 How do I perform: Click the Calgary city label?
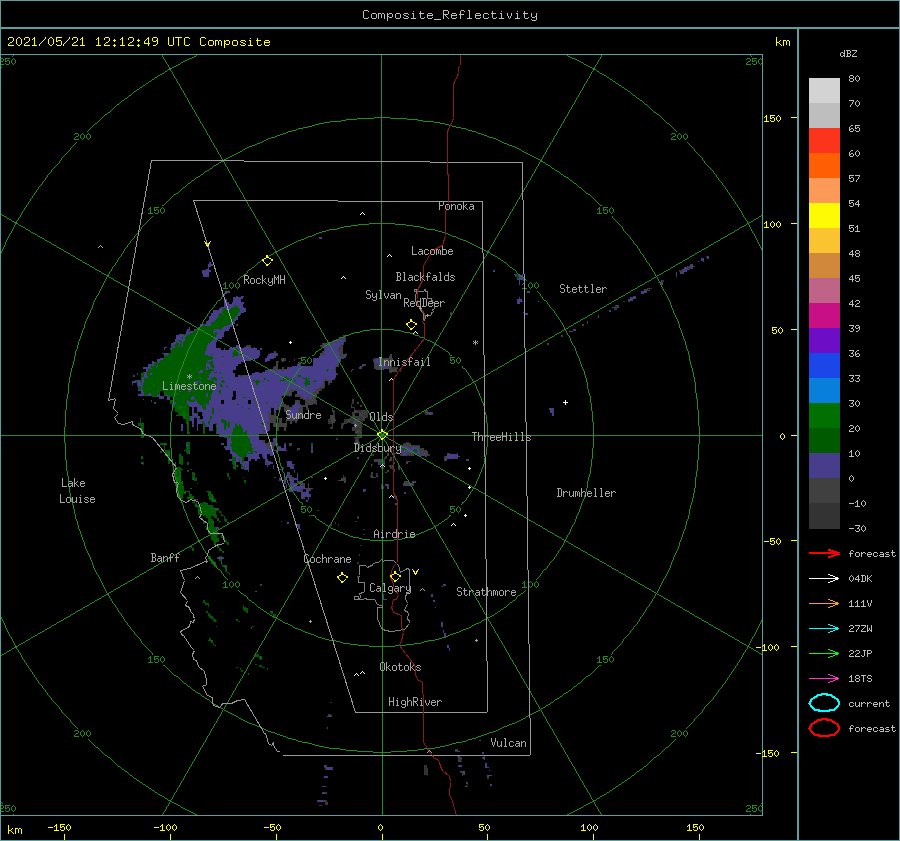click(390, 588)
